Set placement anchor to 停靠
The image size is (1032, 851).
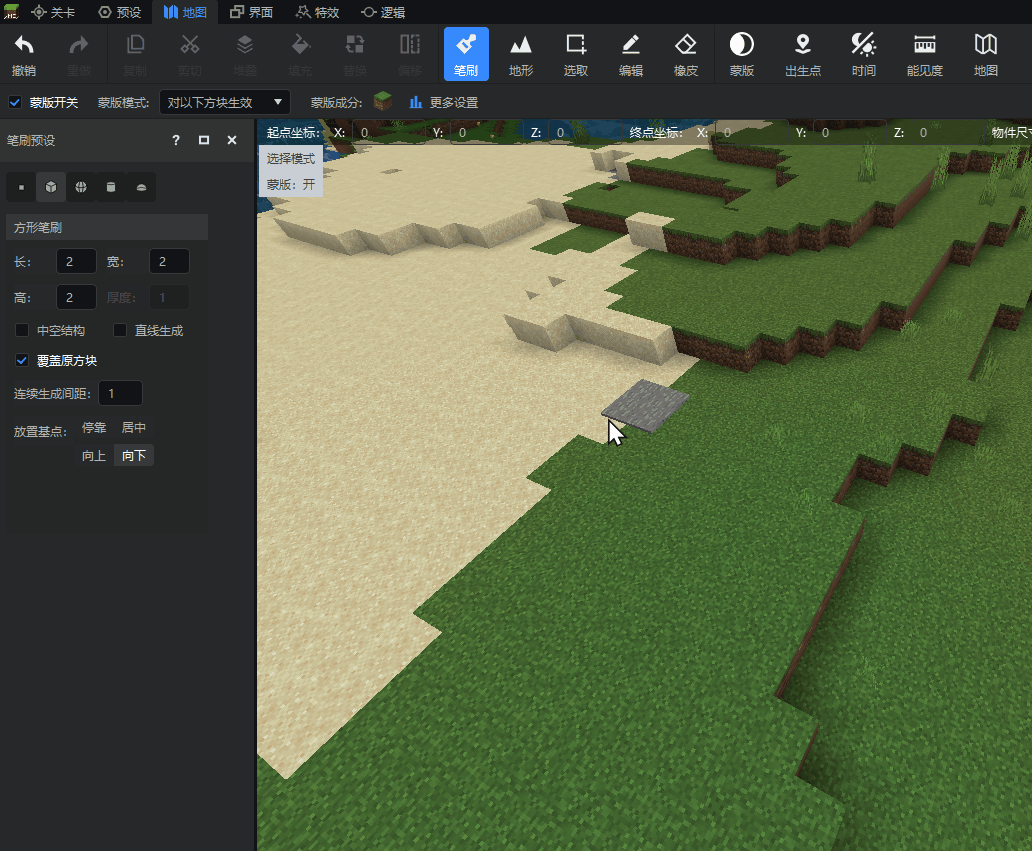[94, 428]
